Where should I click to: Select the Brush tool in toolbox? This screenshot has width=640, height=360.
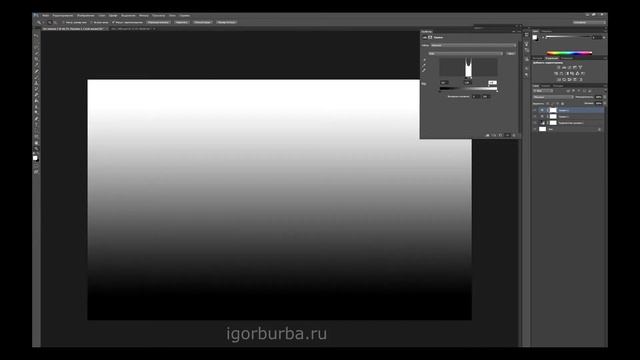tap(36, 77)
